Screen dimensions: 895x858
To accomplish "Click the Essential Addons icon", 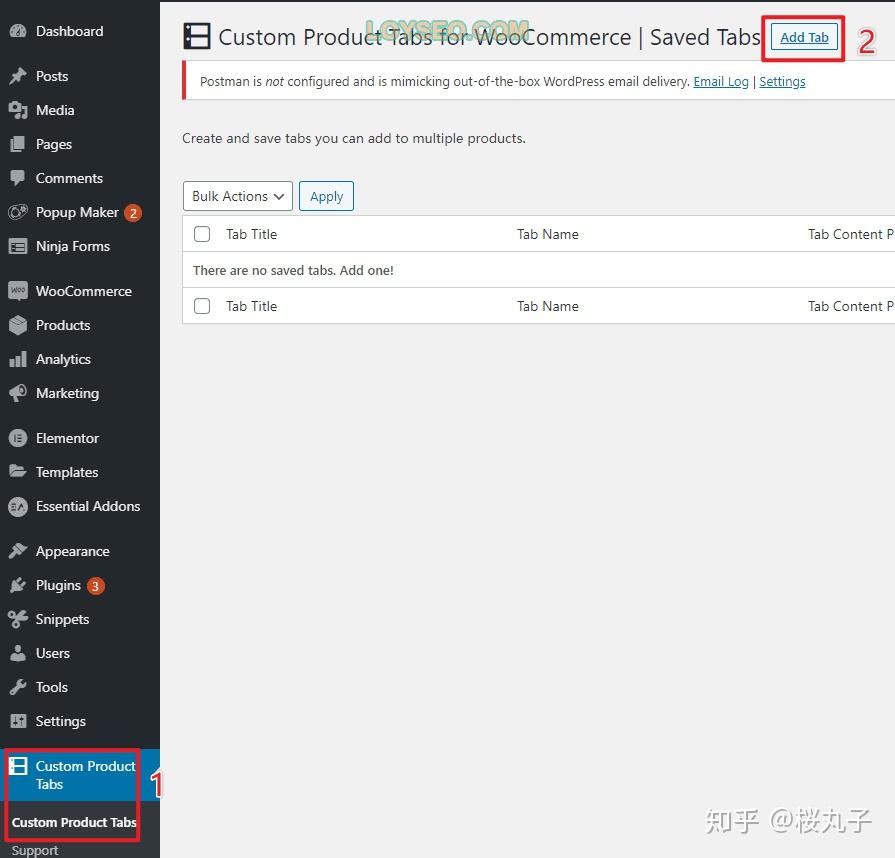I will click(x=18, y=506).
